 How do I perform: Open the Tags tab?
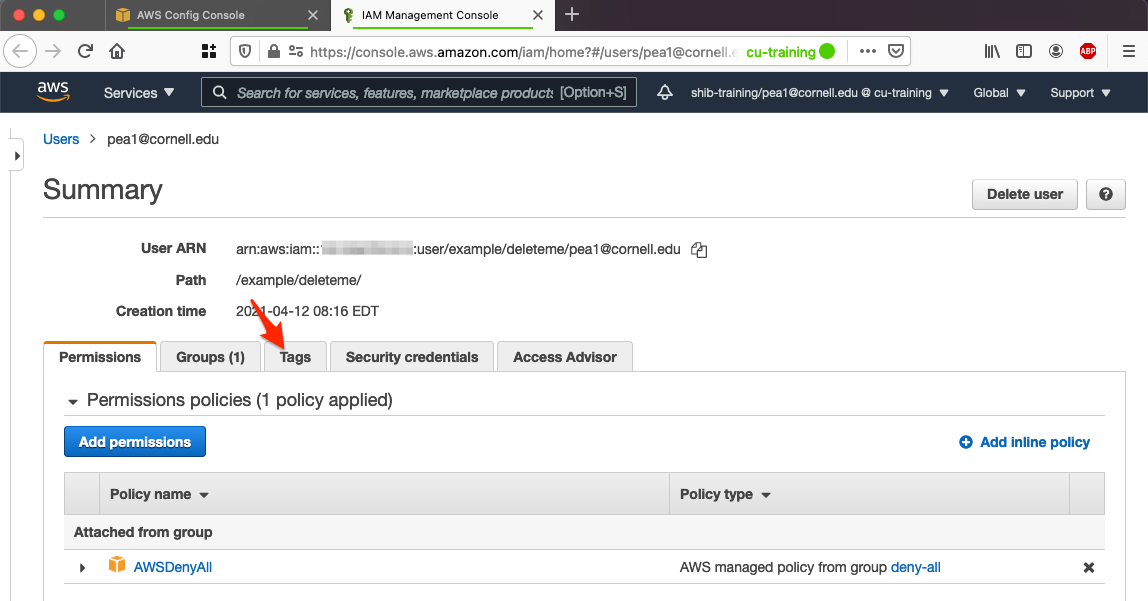pos(295,357)
